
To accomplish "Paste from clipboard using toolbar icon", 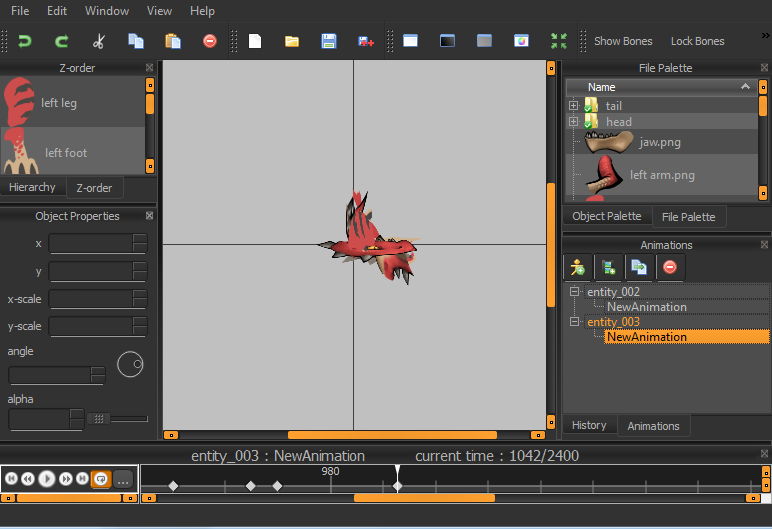I will pos(173,41).
